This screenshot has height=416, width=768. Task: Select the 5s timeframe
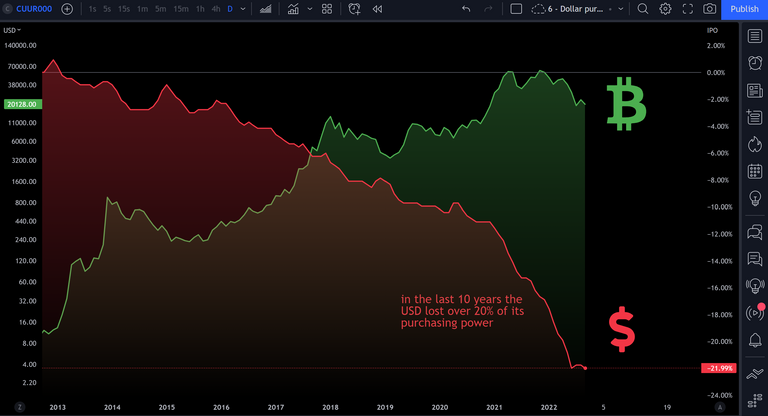tap(107, 9)
